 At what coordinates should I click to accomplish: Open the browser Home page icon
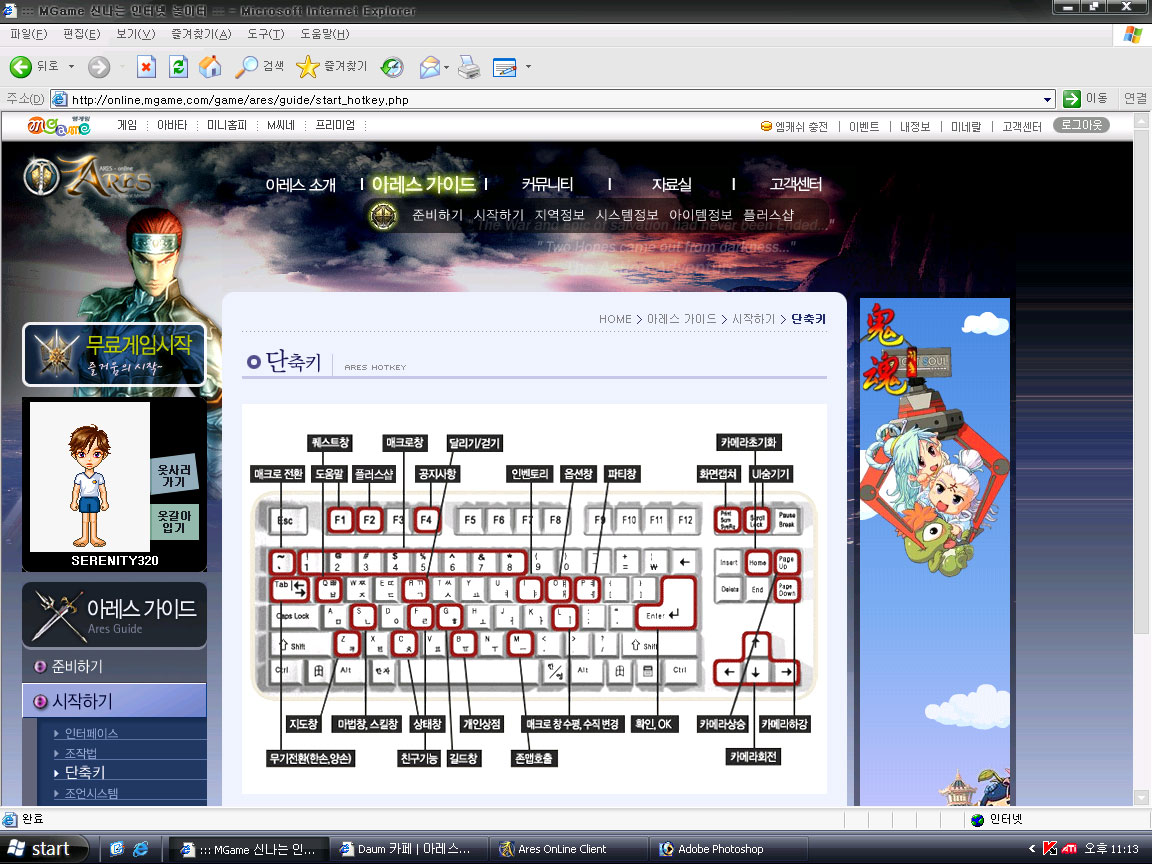tap(211, 67)
